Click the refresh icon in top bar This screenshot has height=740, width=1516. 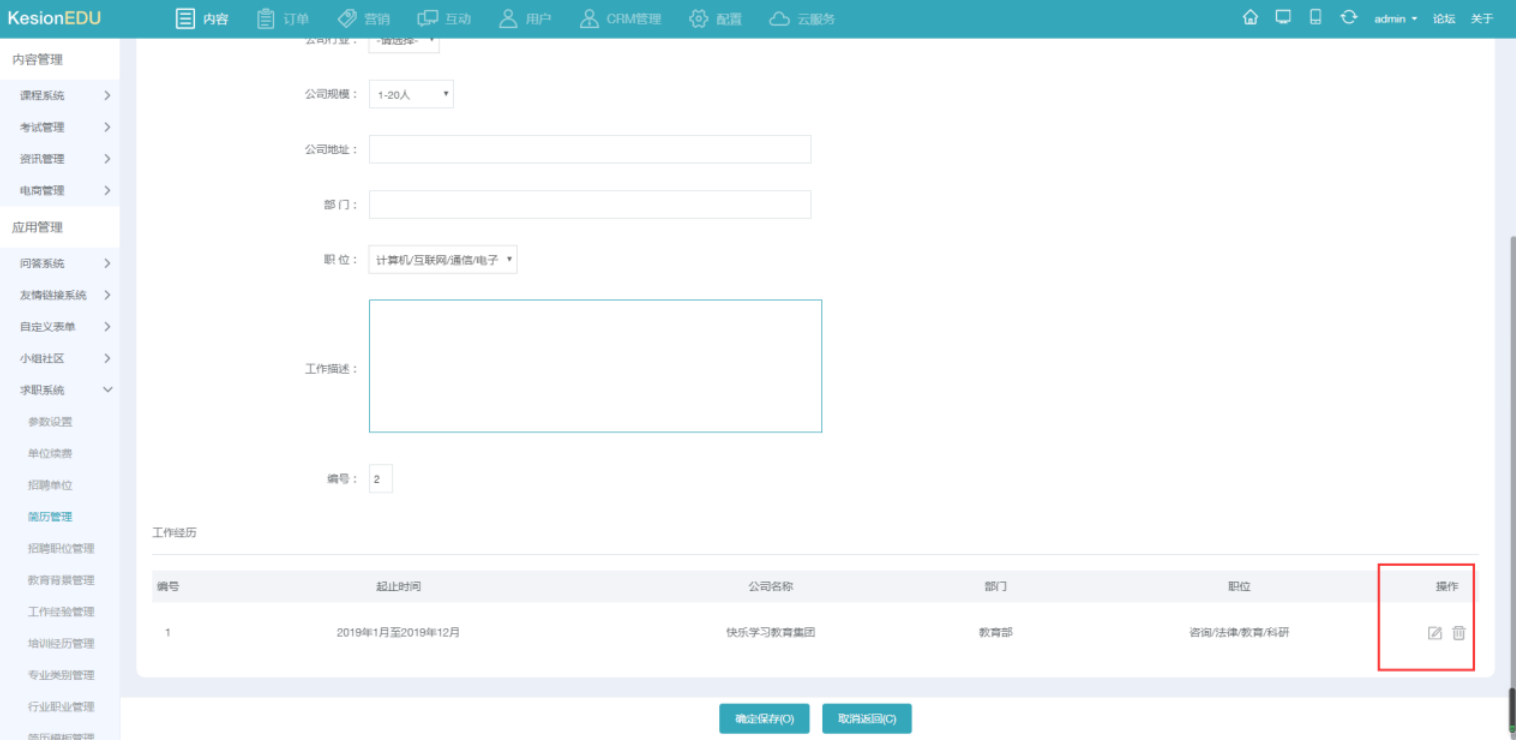1349,18
